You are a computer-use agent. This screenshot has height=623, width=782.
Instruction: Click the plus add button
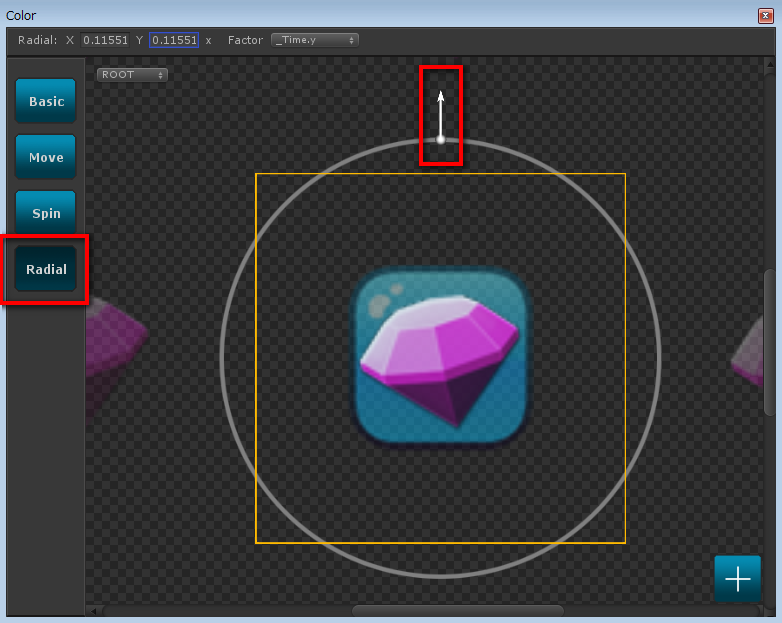click(738, 579)
